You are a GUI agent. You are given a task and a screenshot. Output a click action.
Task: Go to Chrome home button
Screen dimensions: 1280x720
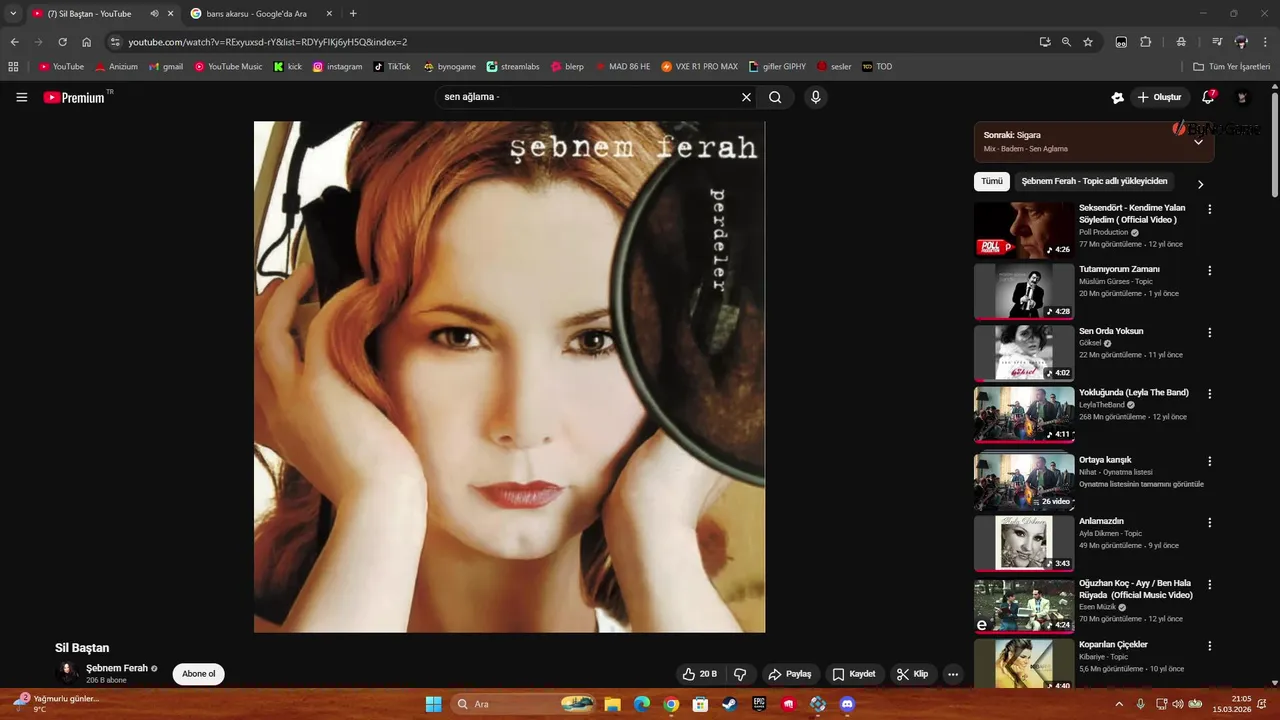tap(87, 42)
